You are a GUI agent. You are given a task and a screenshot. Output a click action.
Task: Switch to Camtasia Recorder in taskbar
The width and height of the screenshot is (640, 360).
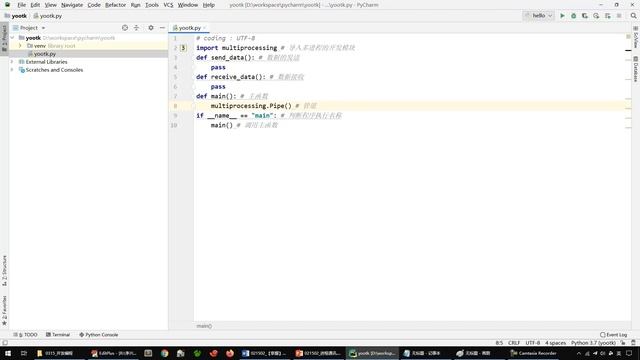[x=533, y=353]
